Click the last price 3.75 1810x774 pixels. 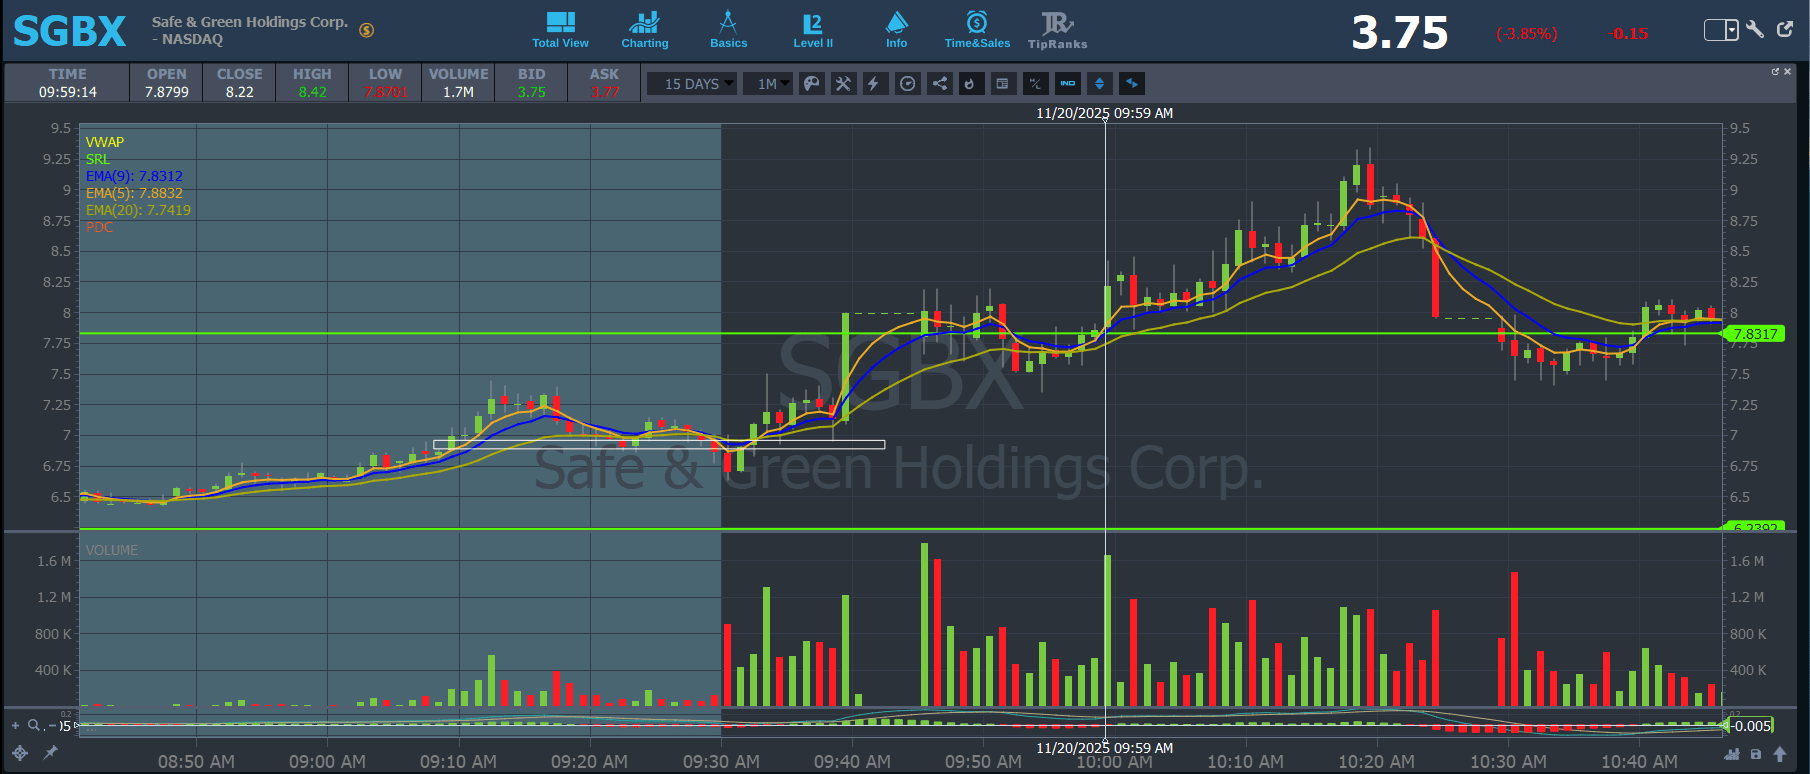click(x=1400, y=33)
